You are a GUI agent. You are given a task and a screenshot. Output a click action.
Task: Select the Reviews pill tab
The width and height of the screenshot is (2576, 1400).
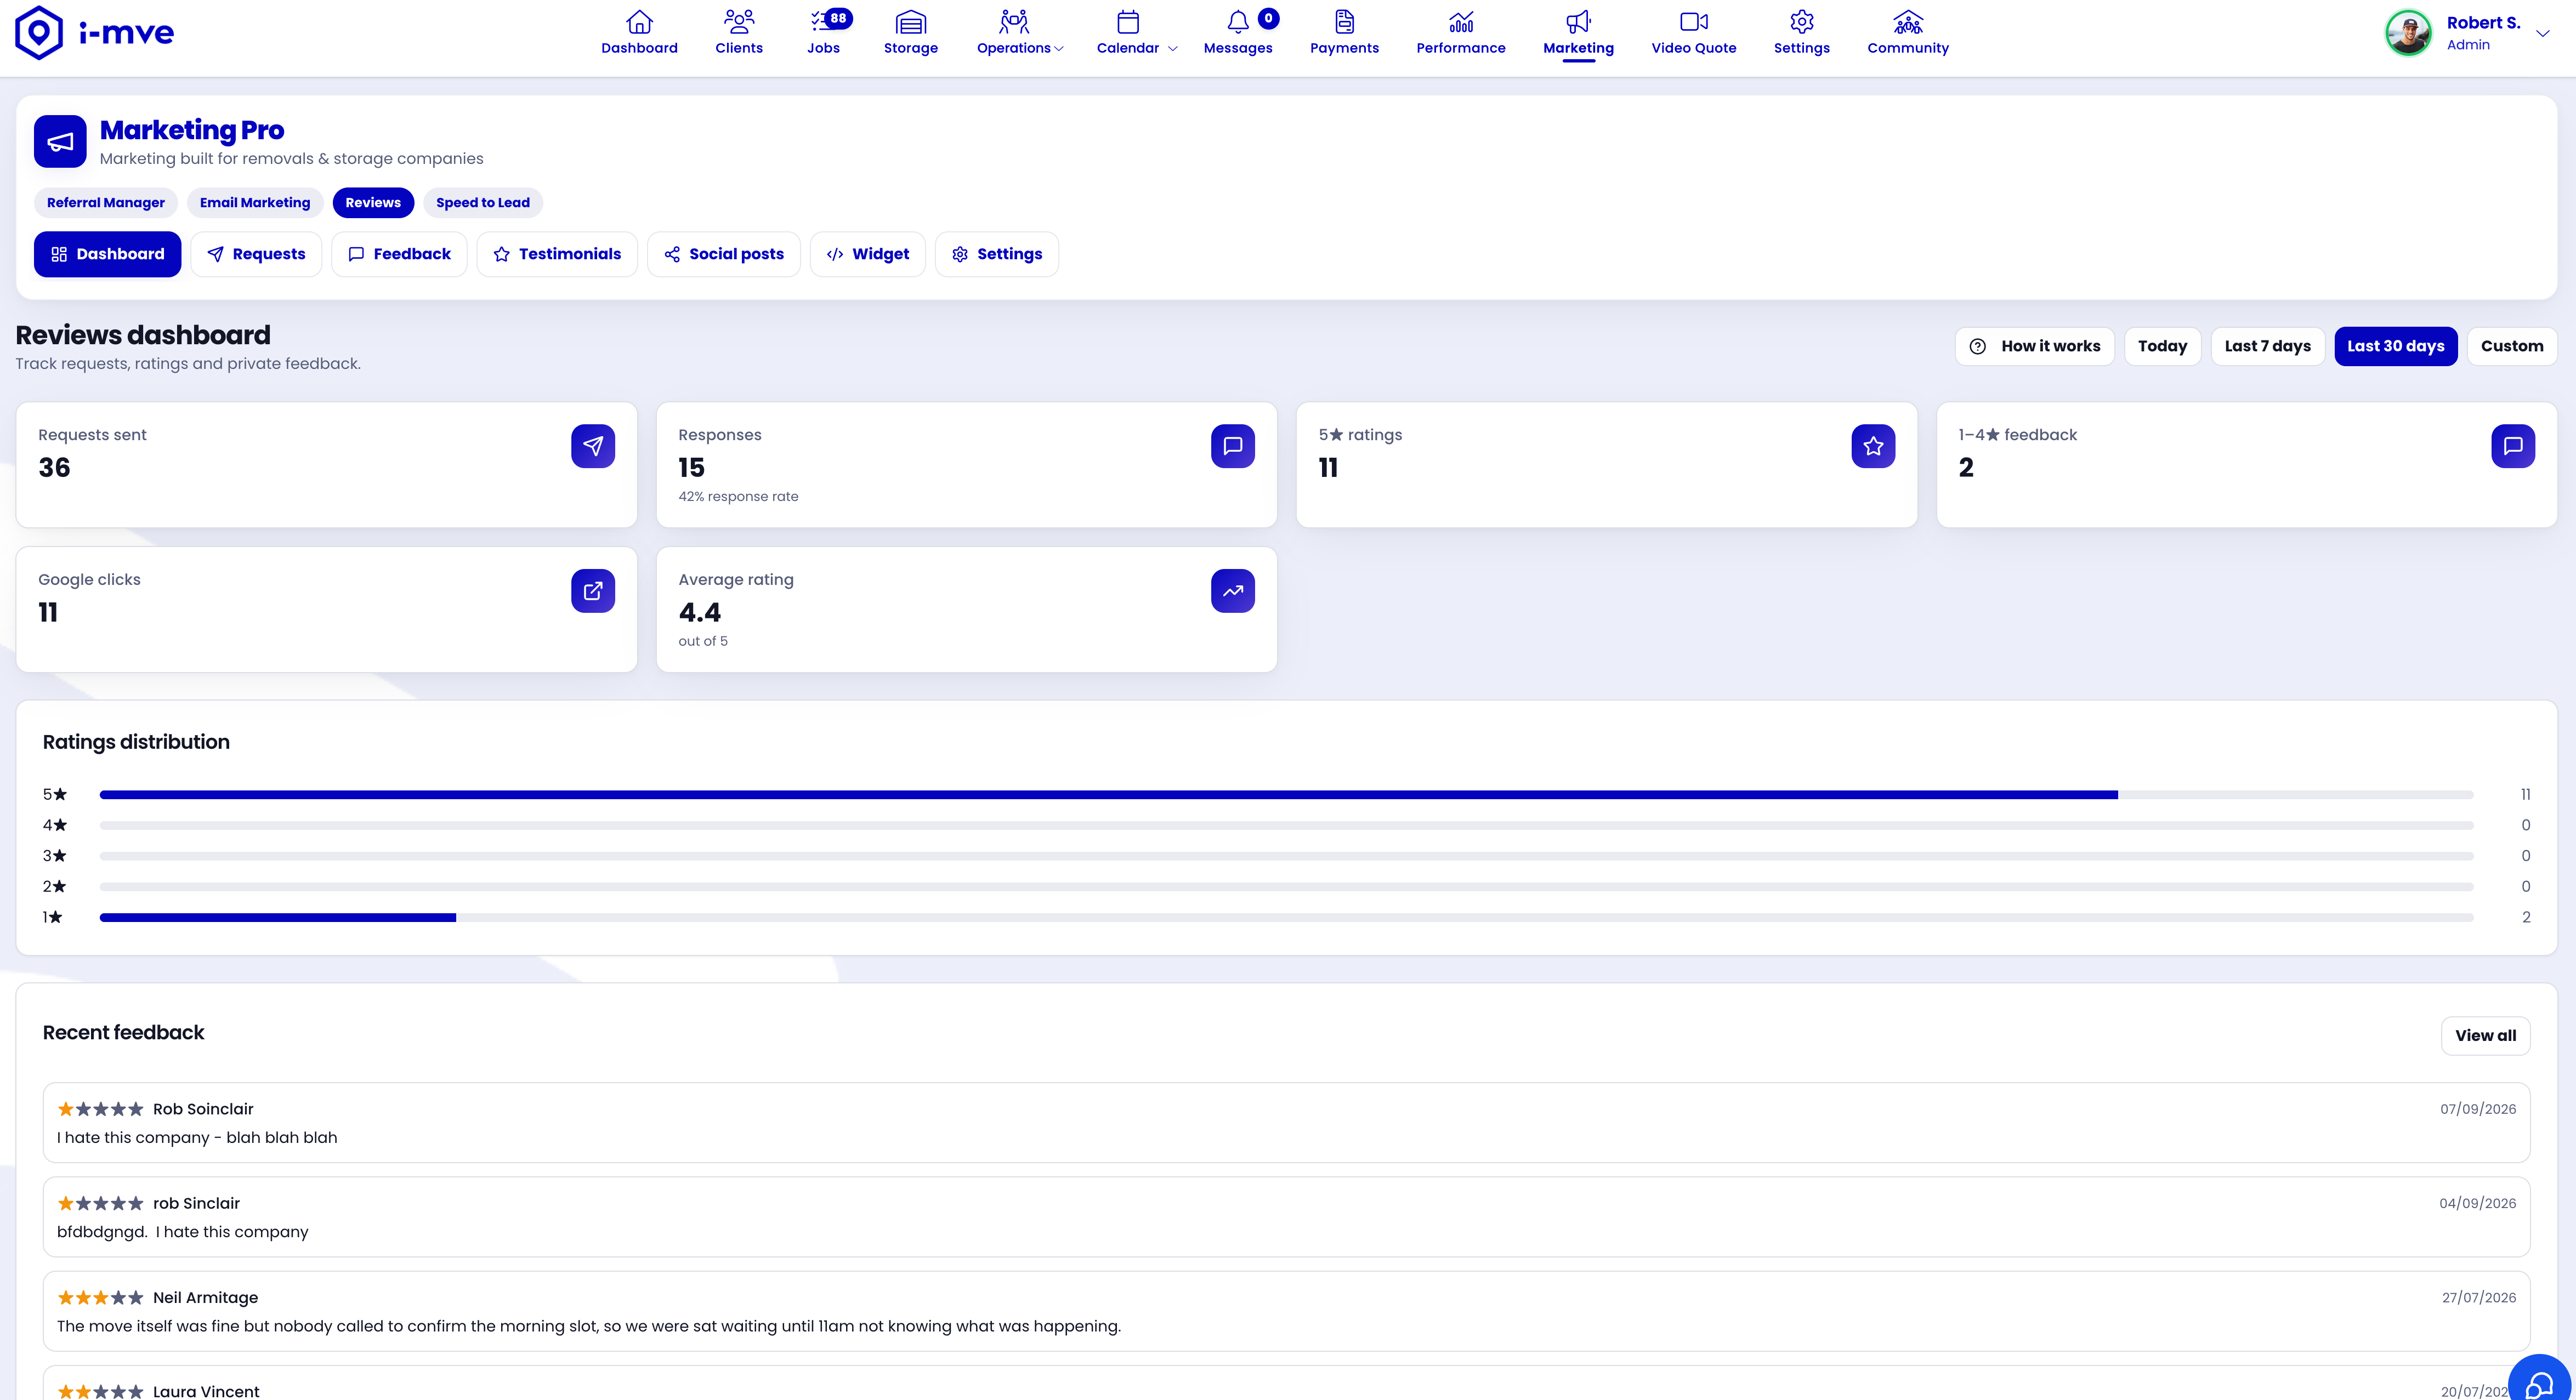[373, 203]
